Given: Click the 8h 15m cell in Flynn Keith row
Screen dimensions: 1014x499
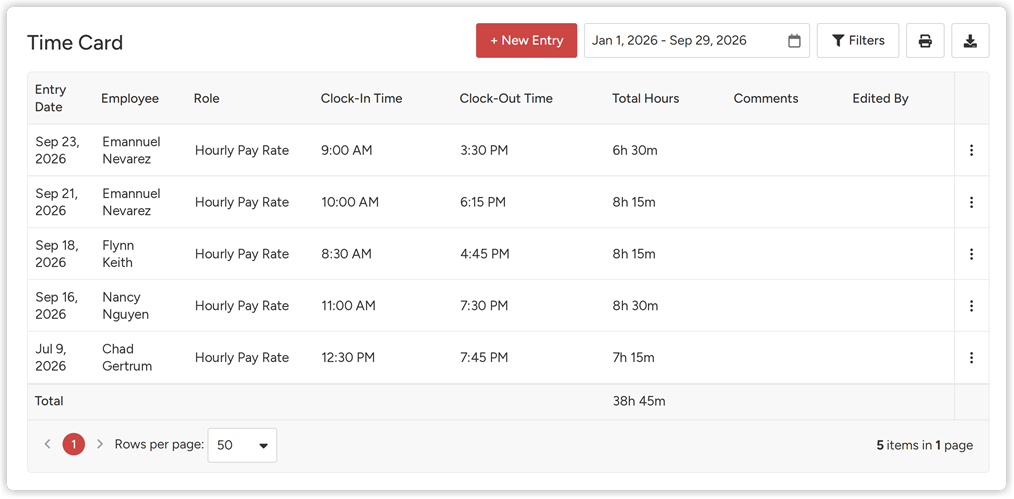Looking at the screenshot, I should 634,254.
